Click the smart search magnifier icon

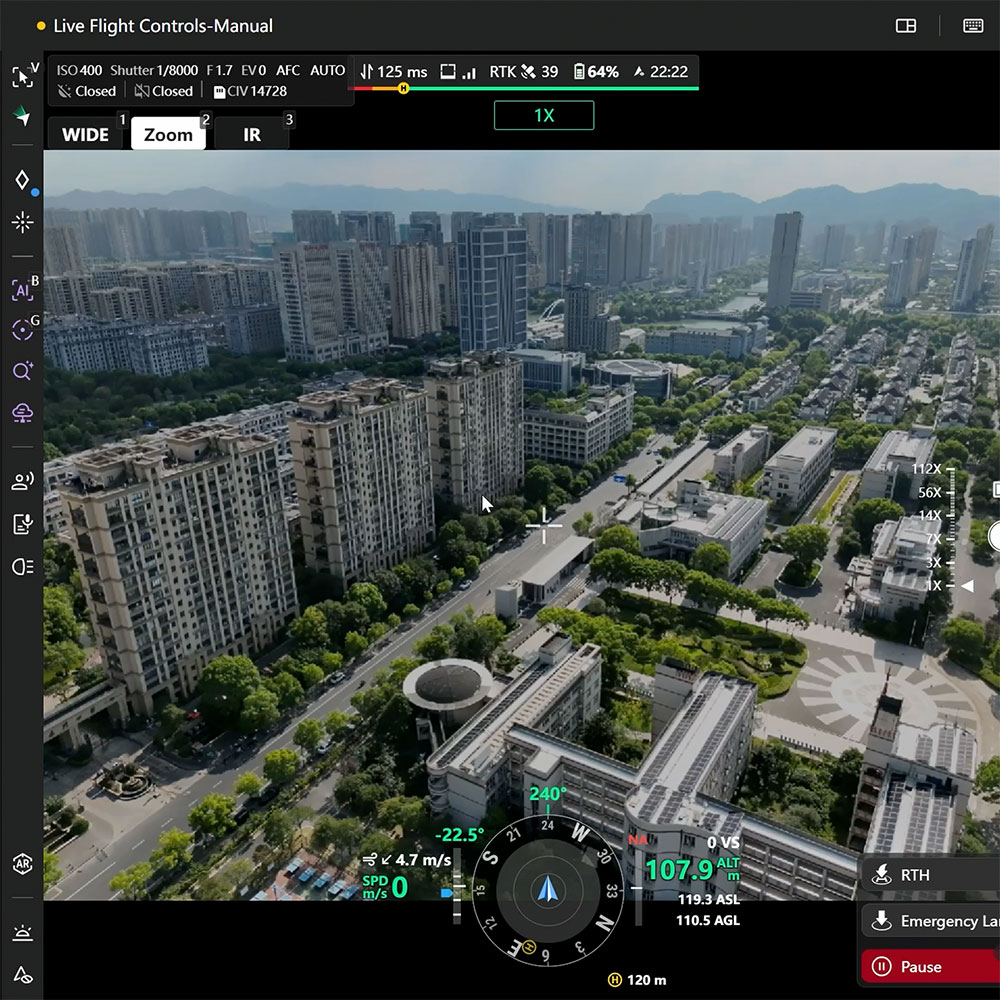point(22,371)
